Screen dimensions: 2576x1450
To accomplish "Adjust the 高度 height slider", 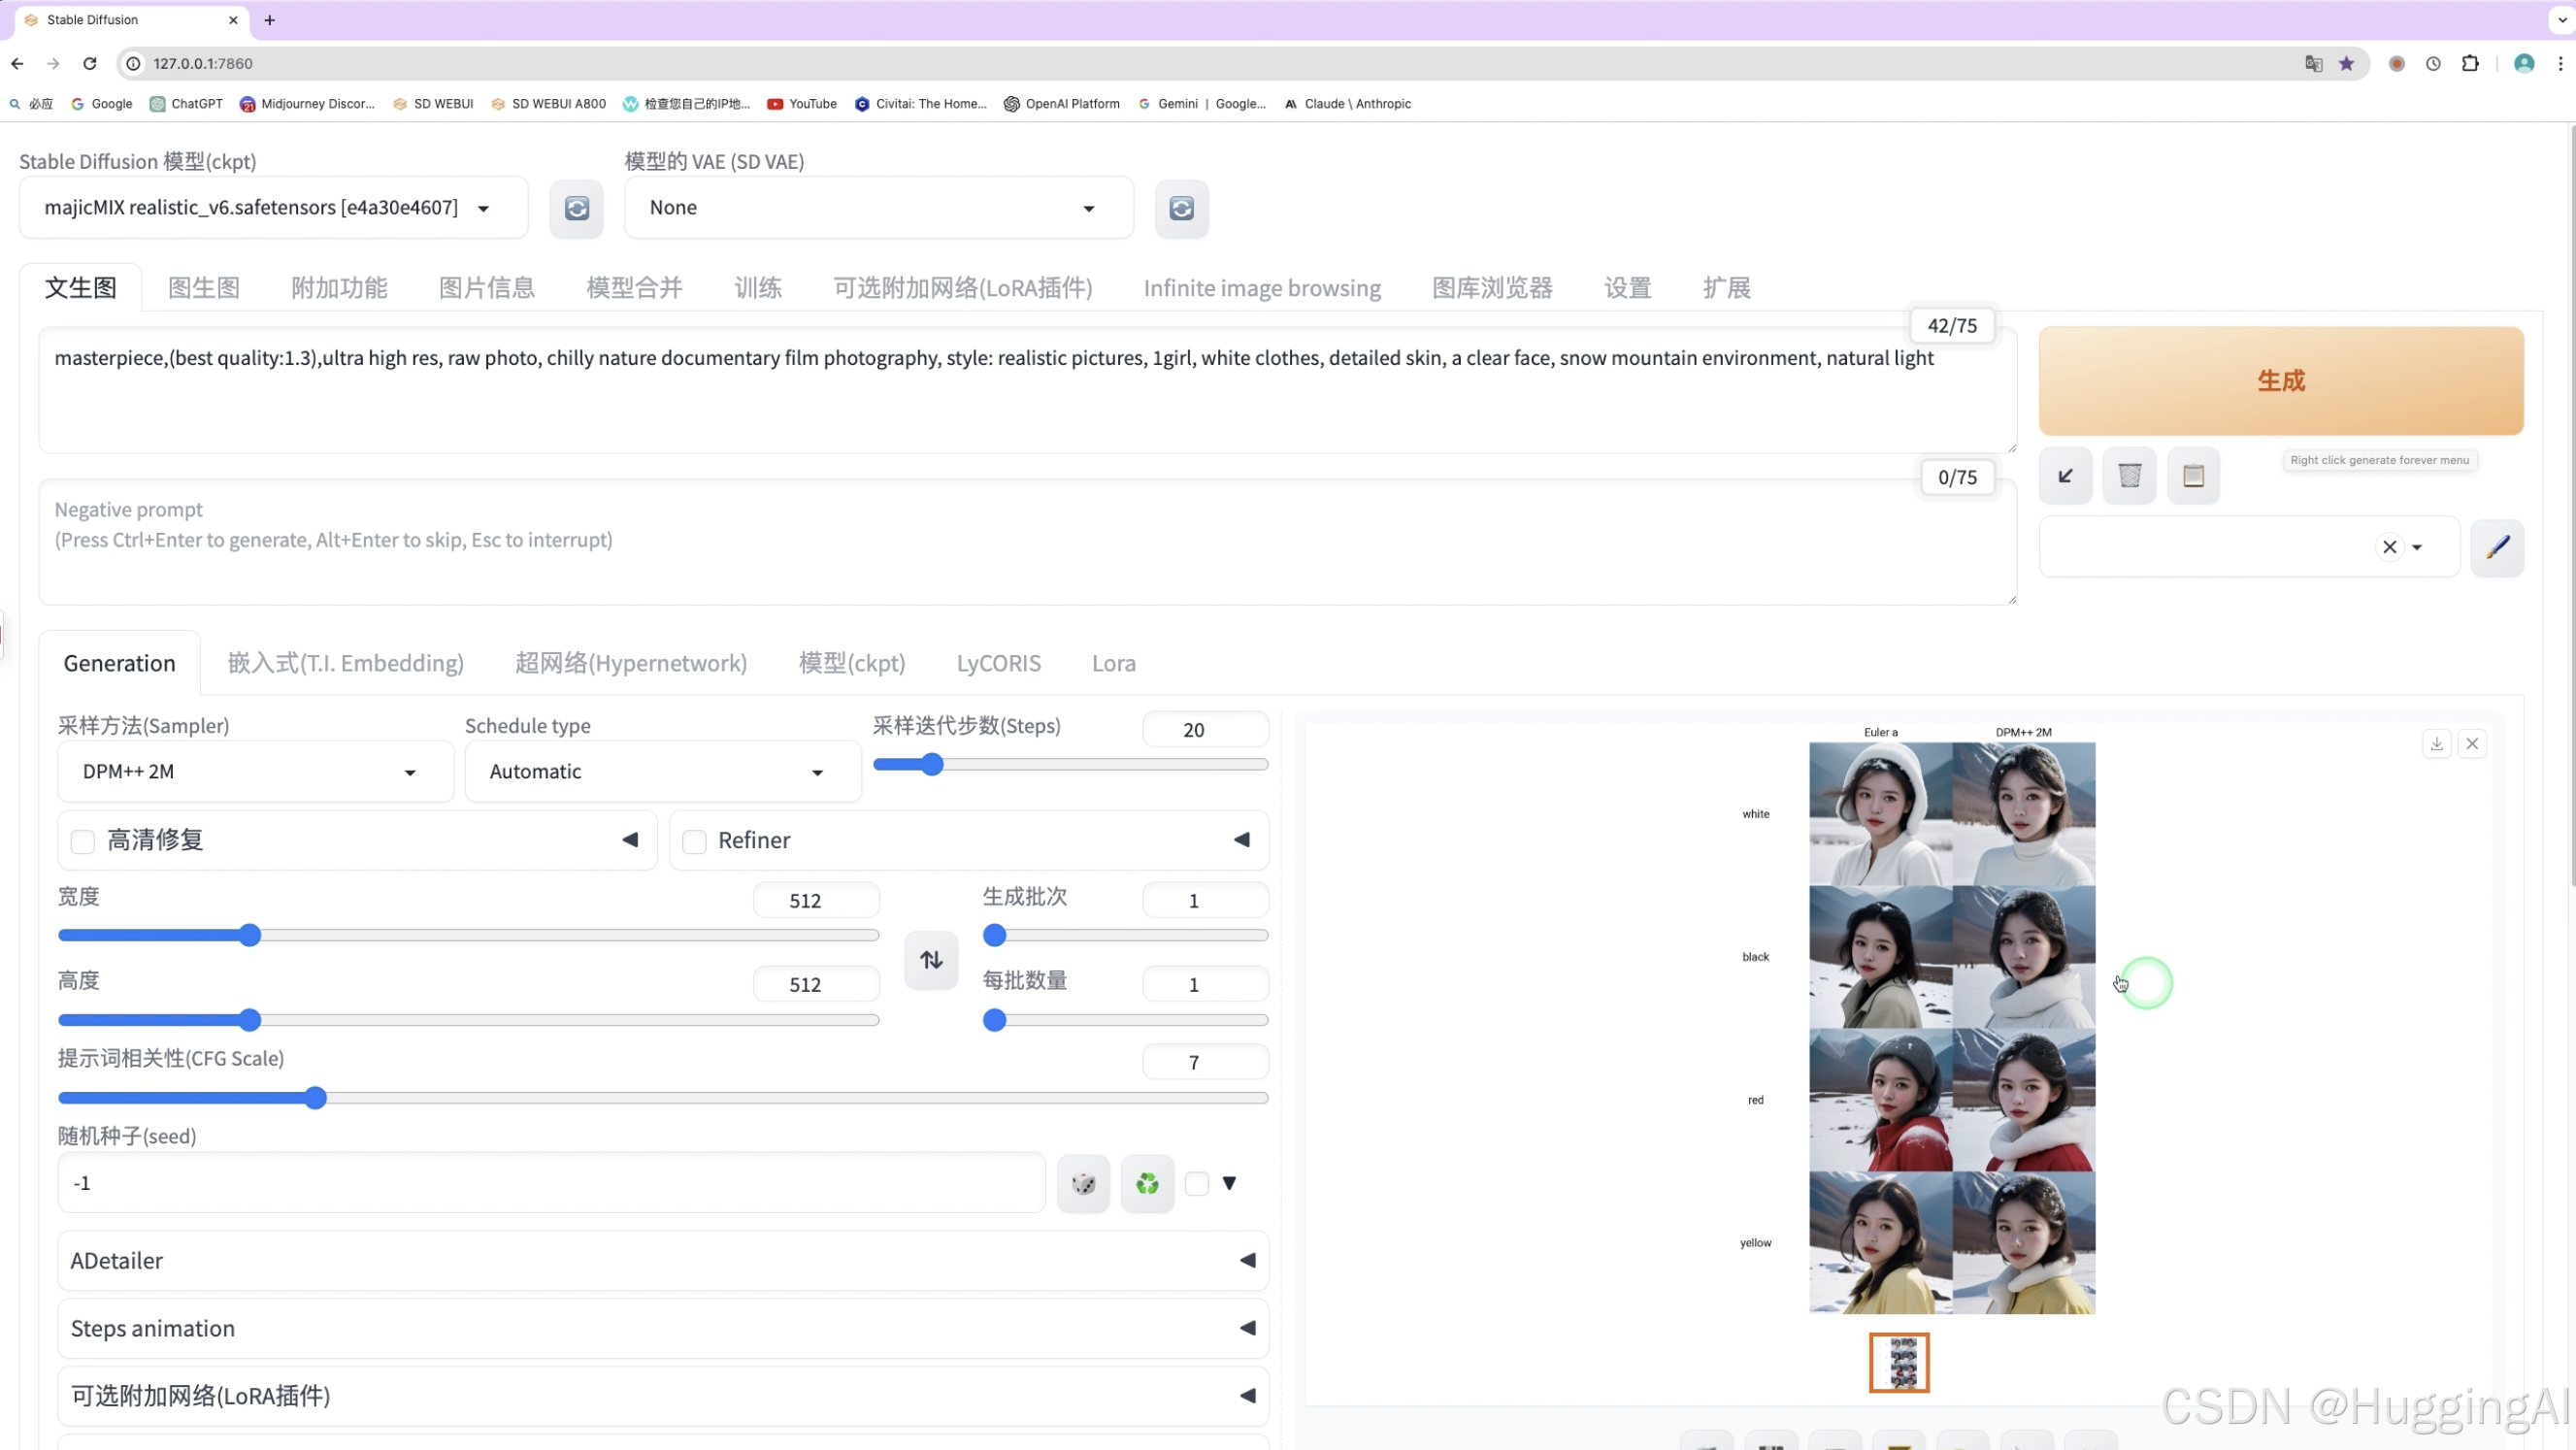I will coord(468,1020).
